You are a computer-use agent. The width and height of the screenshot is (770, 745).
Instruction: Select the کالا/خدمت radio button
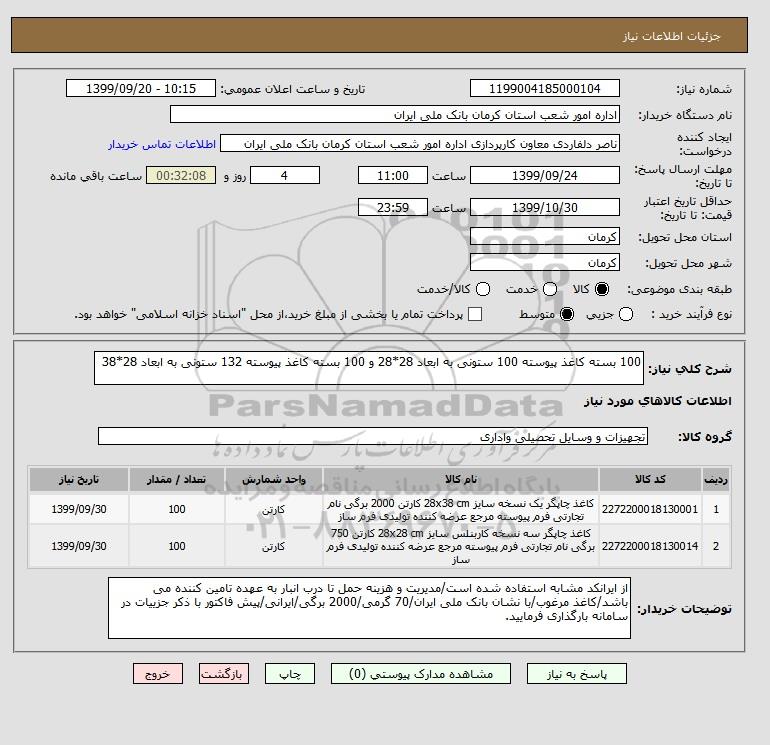point(483,289)
